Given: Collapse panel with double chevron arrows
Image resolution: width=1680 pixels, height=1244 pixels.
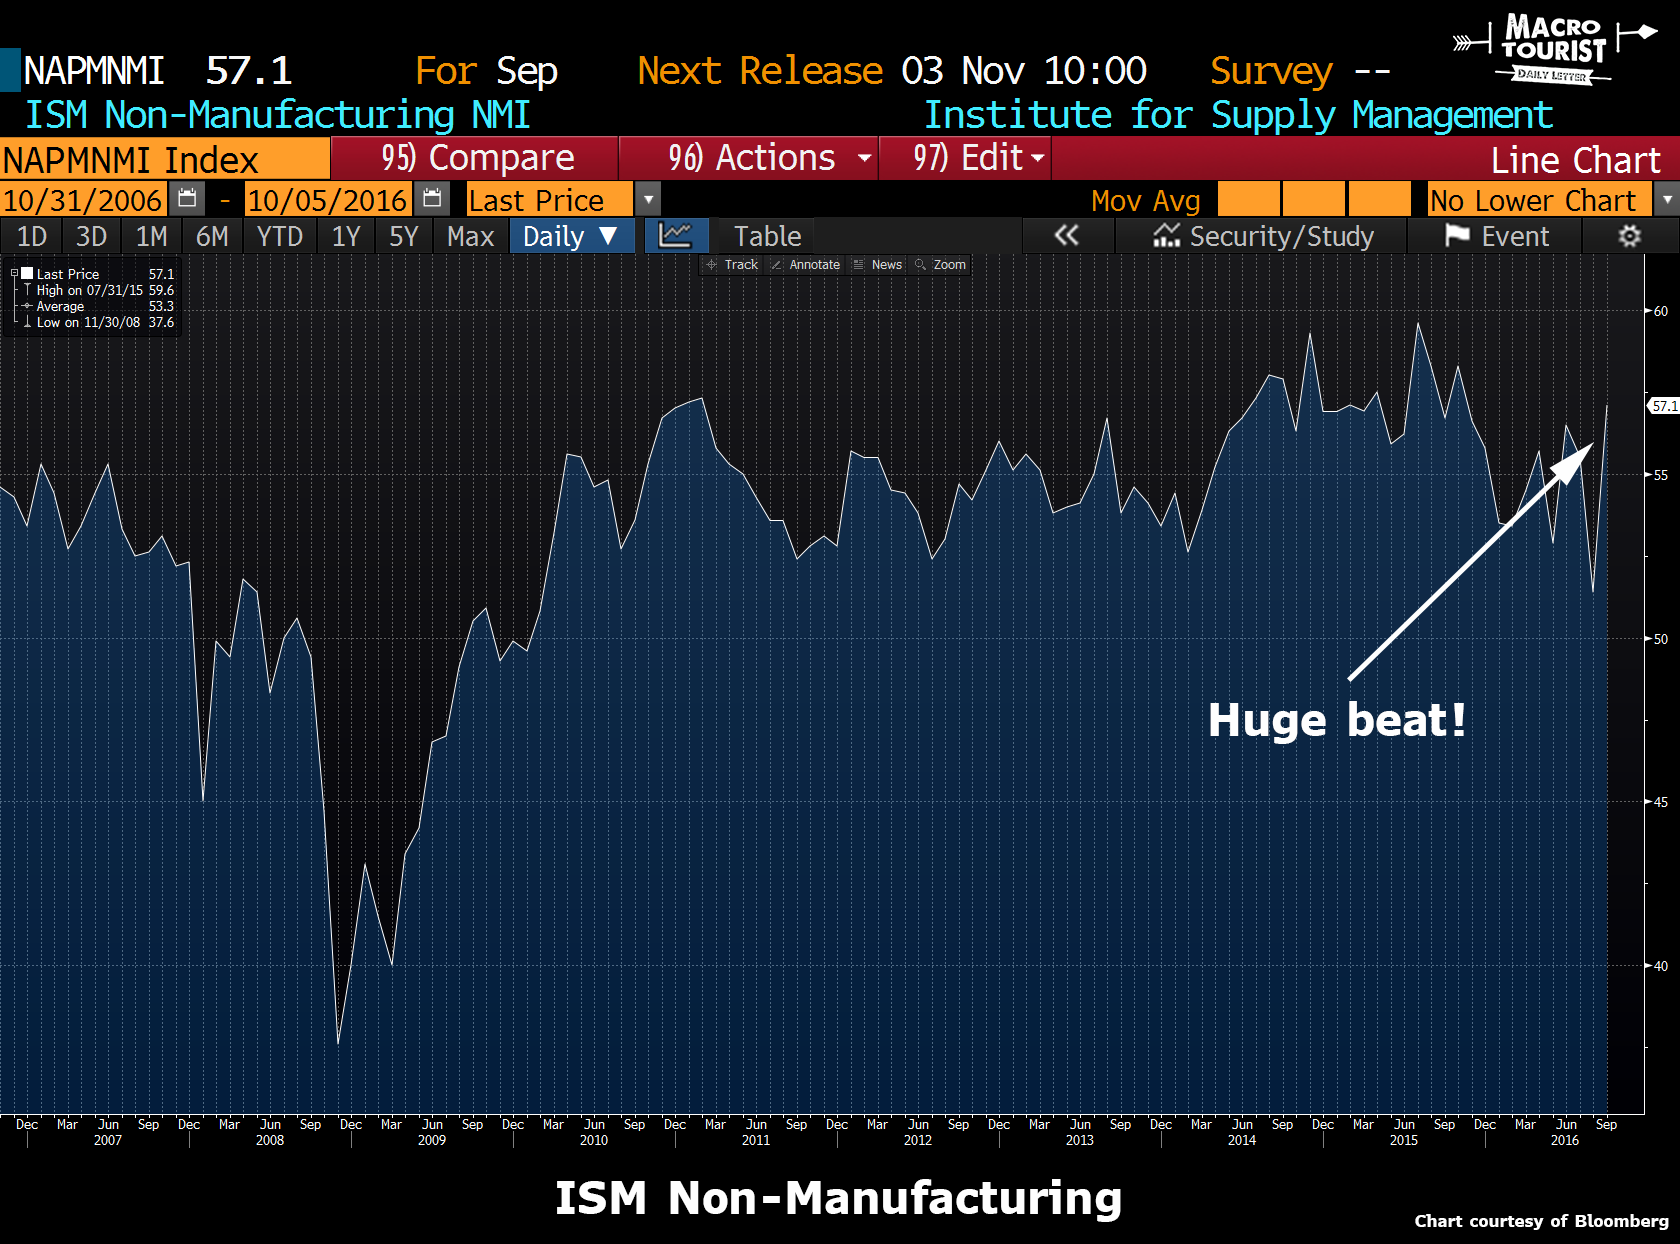Looking at the screenshot, I should (1067, 236).
